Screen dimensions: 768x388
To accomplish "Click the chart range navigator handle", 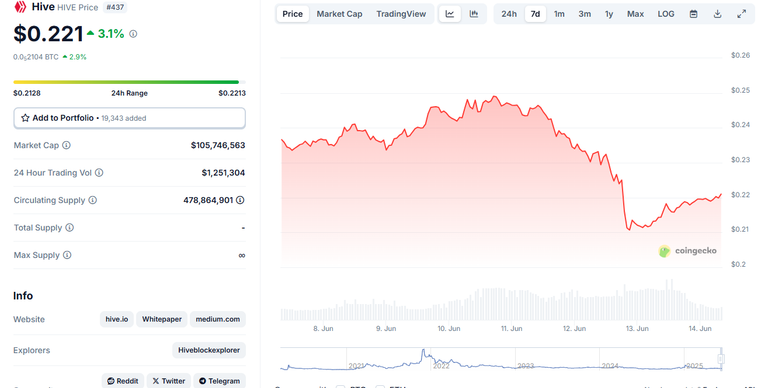I will tap(720, 359).
